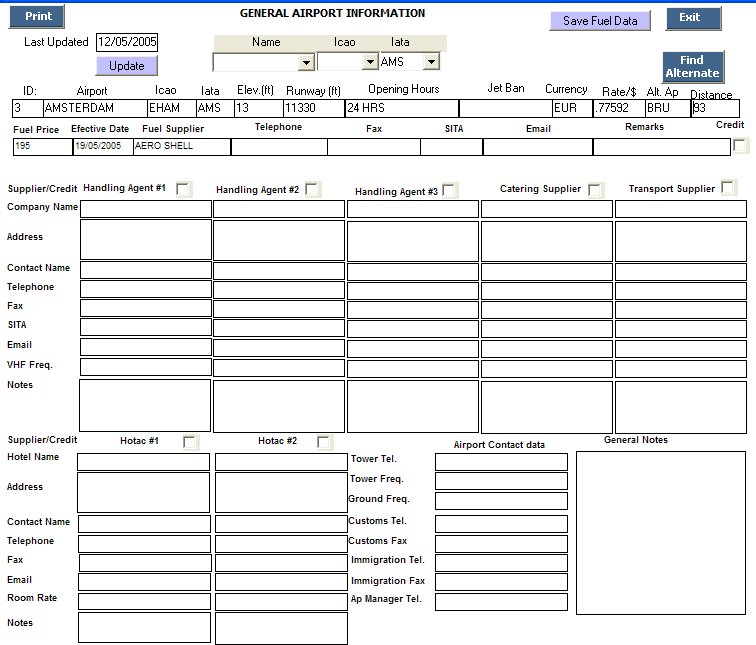Click the Customs Fax field

[501, 543]
